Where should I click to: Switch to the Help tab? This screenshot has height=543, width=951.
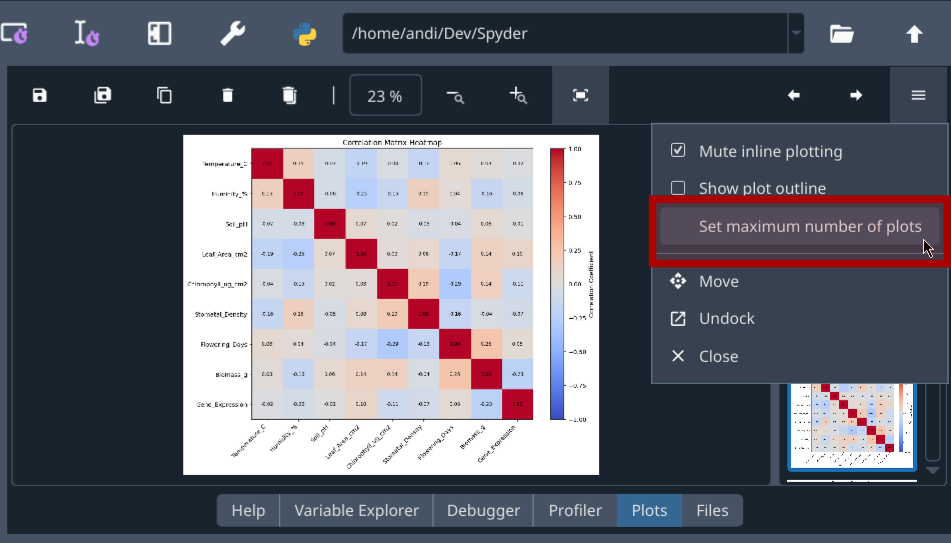248,511
